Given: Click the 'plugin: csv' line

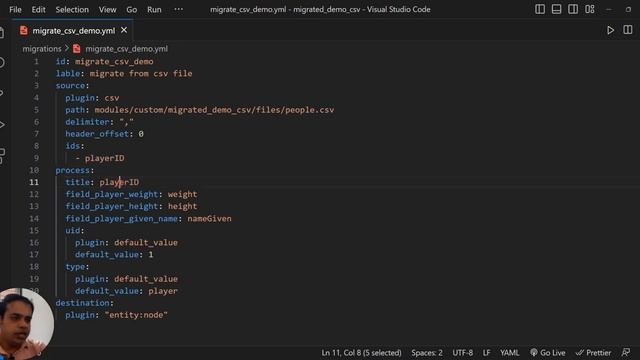Looking at the screenshot, I should pos(92,98).
